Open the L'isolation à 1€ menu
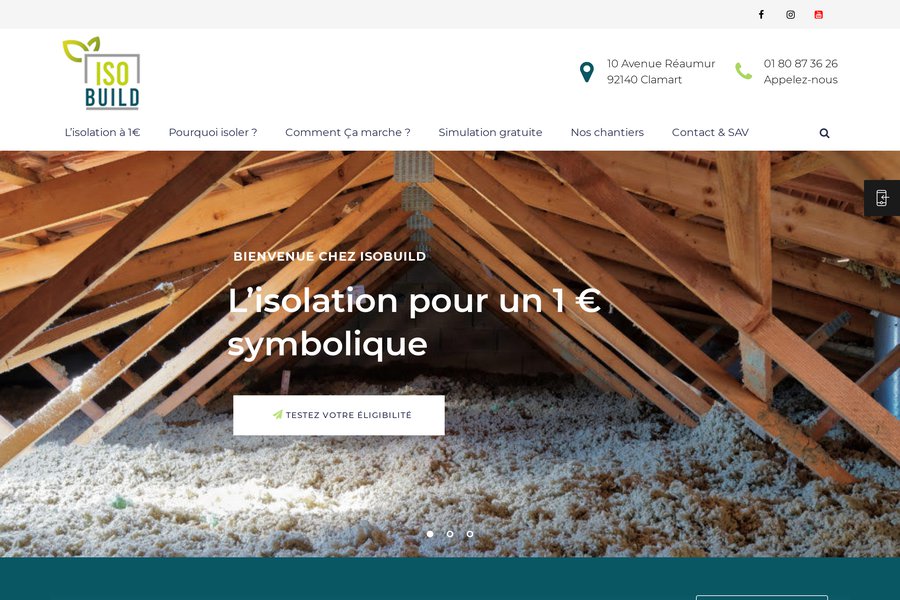This screenshot has height=600, width=900. tap(102, 132)
